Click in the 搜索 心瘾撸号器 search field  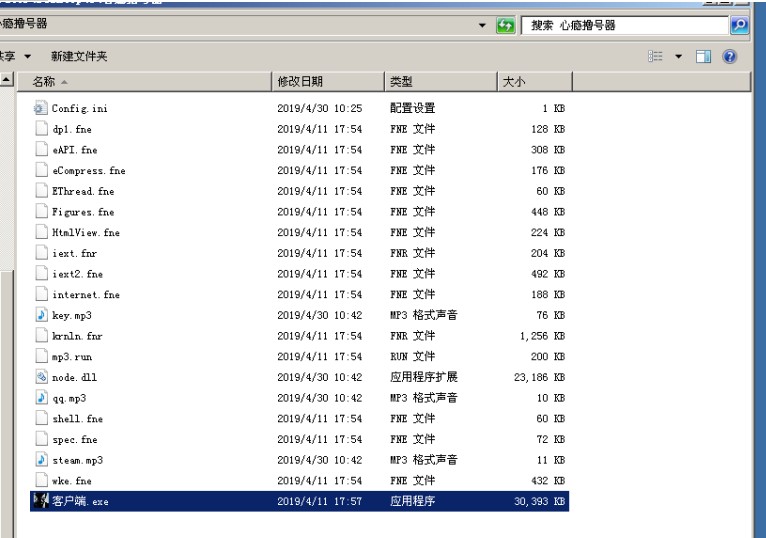(x=625, y=25)
